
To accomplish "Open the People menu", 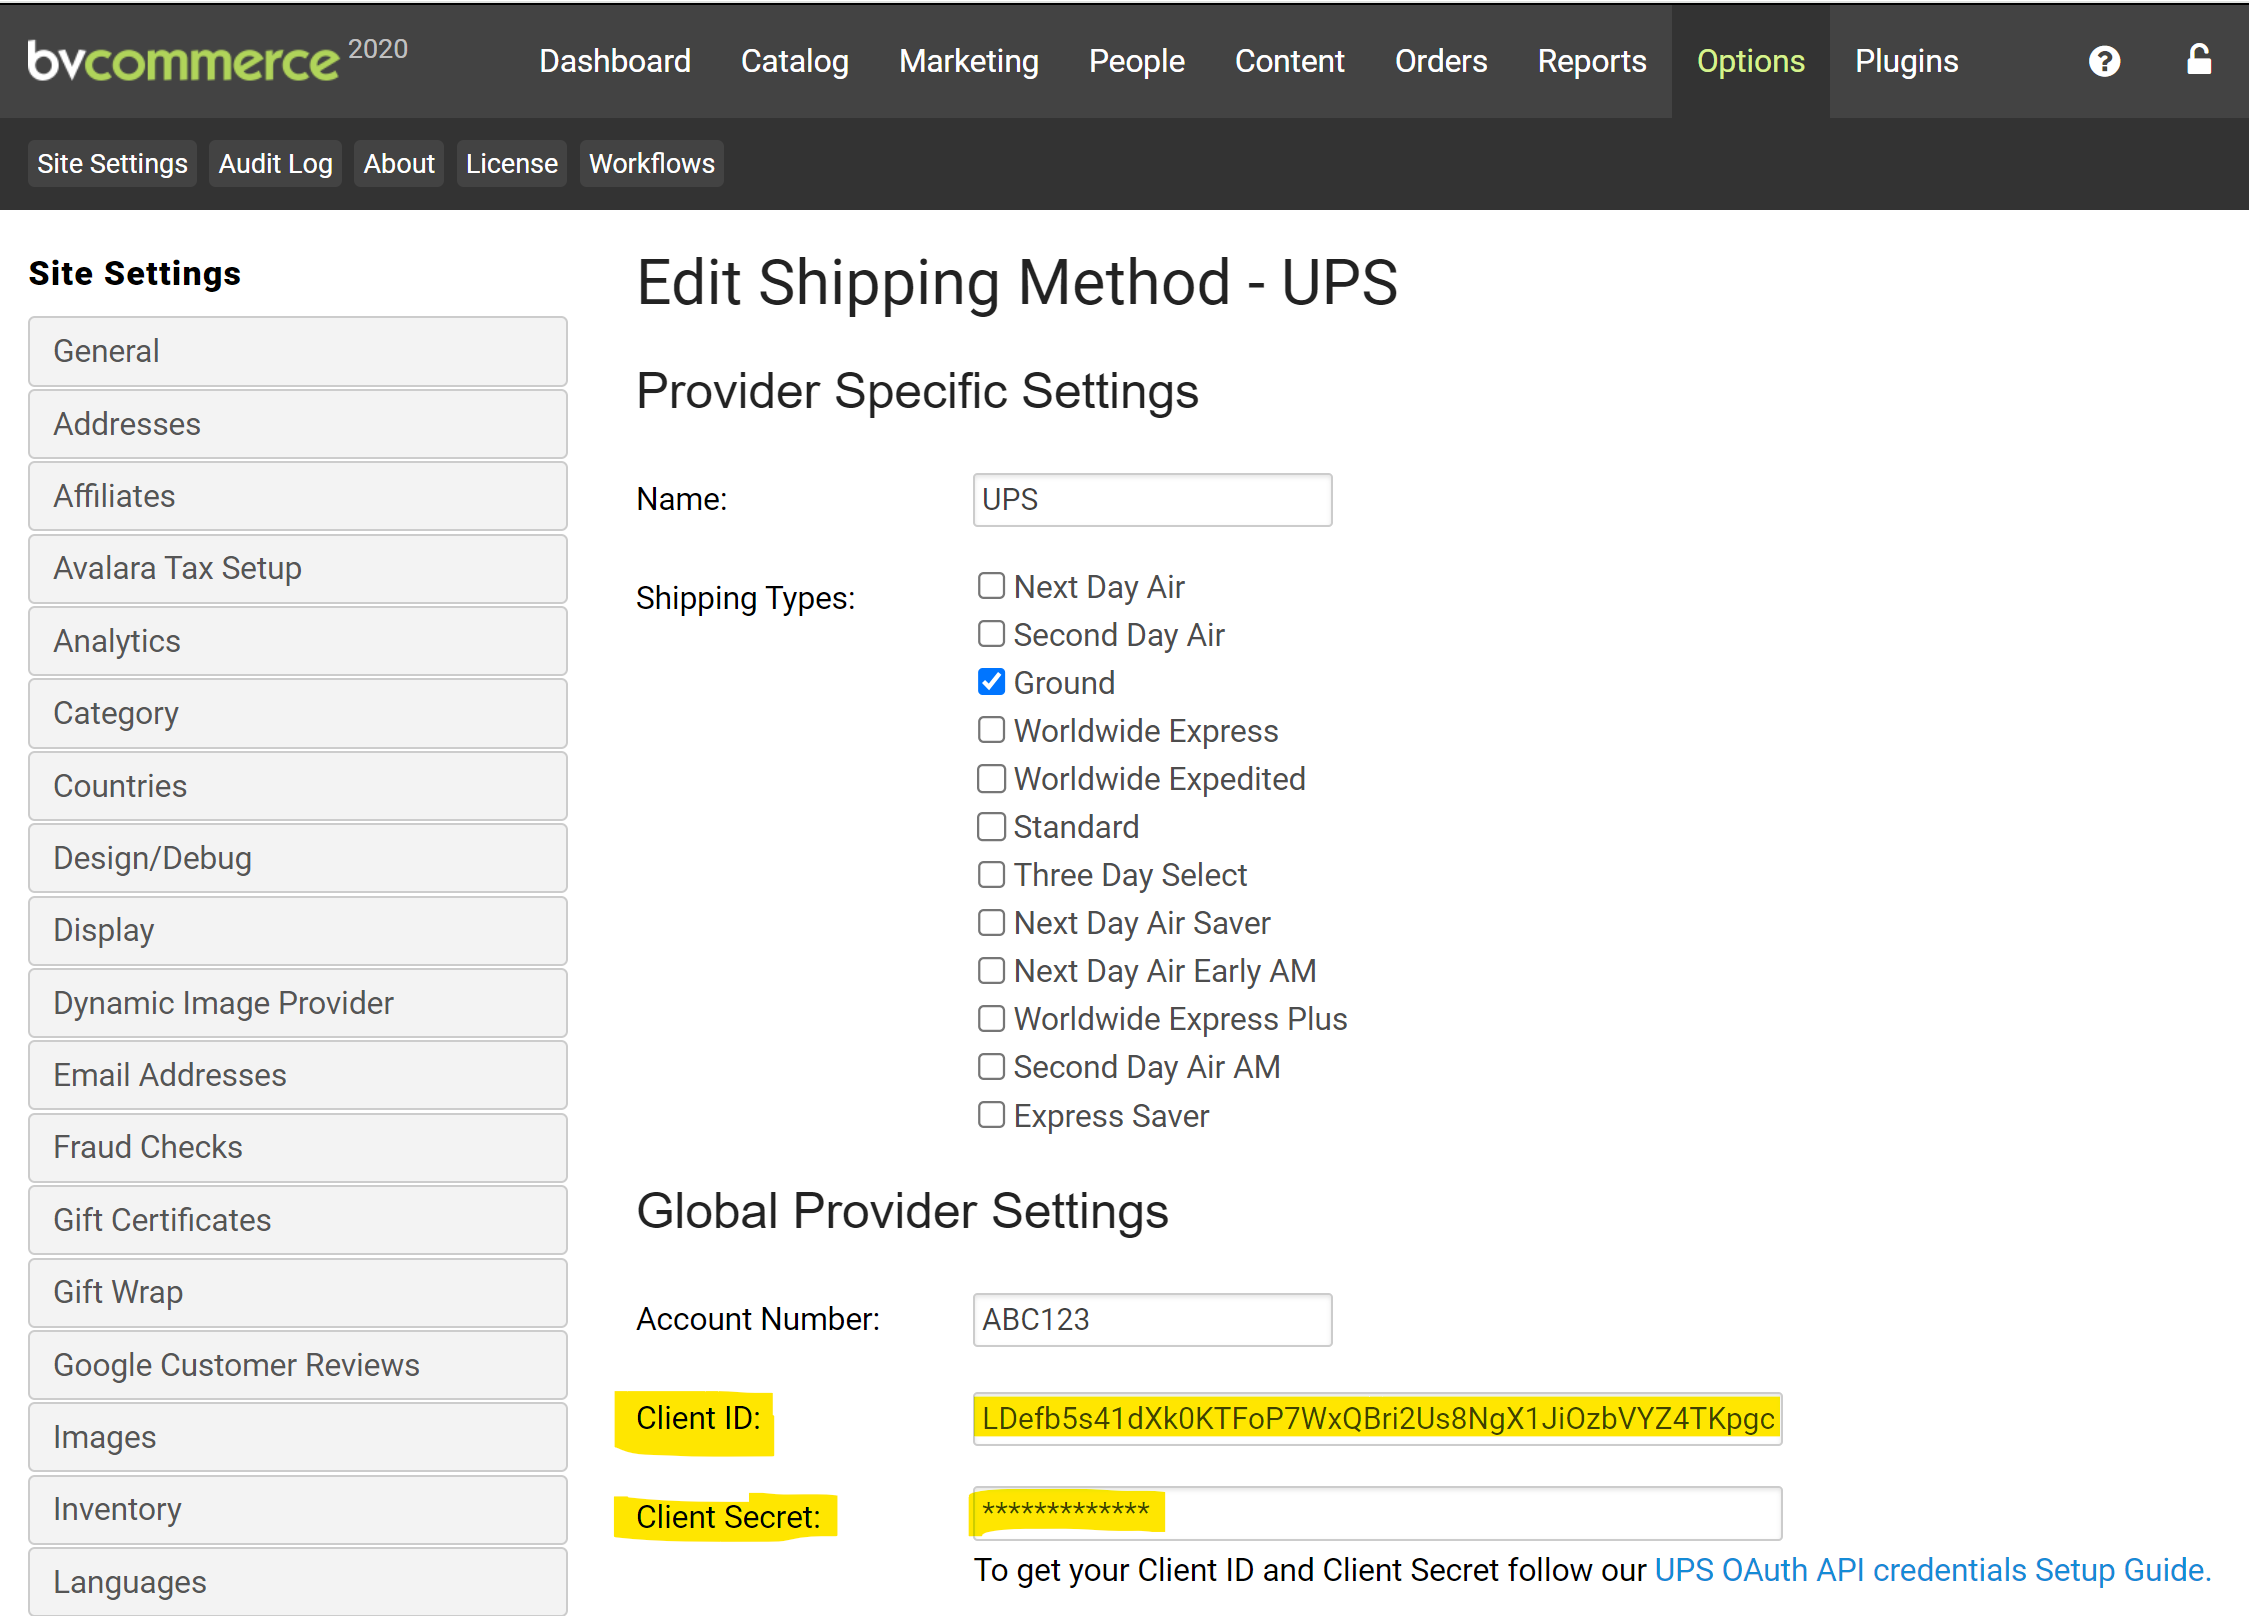I will point(1136,62).
